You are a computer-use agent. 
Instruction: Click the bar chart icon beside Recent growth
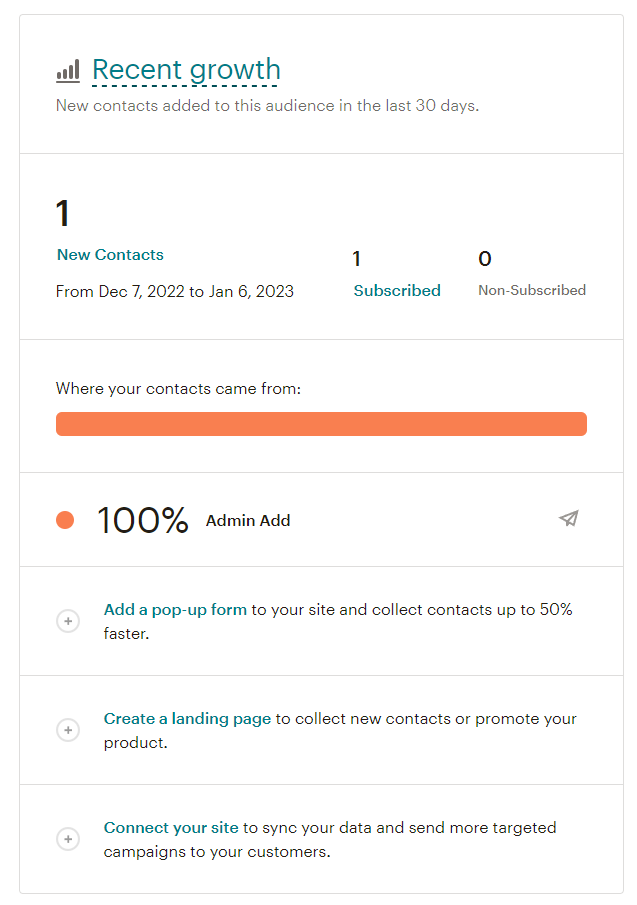pos(68,71)
